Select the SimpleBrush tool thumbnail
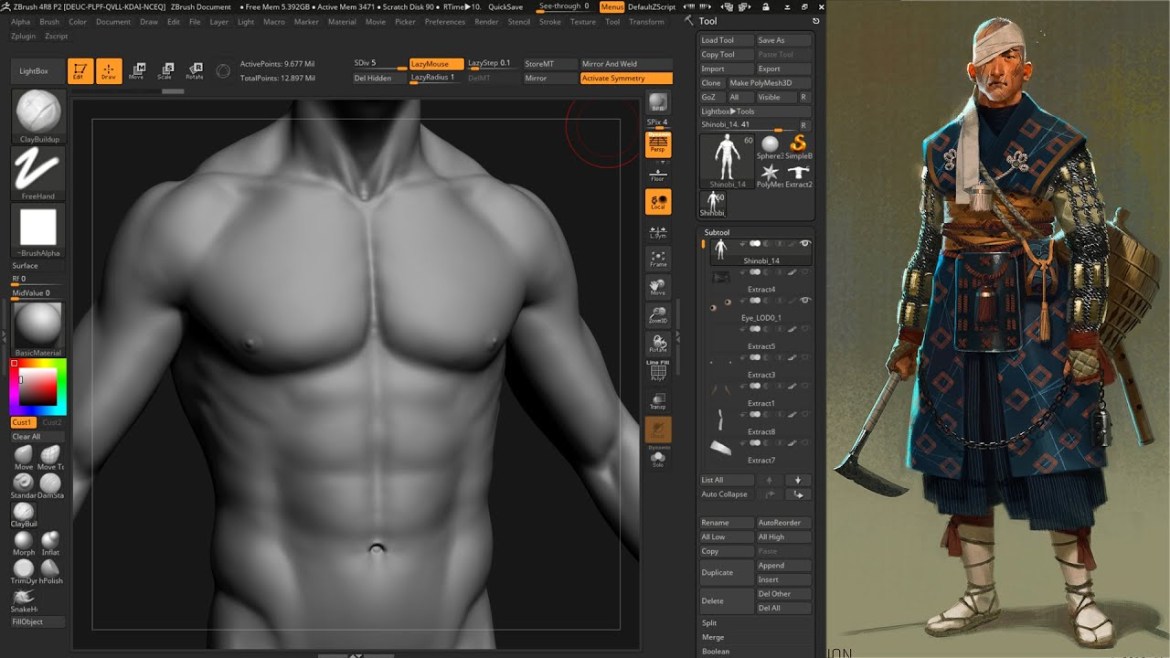The image size is (1170, 658). pos(798,145)
